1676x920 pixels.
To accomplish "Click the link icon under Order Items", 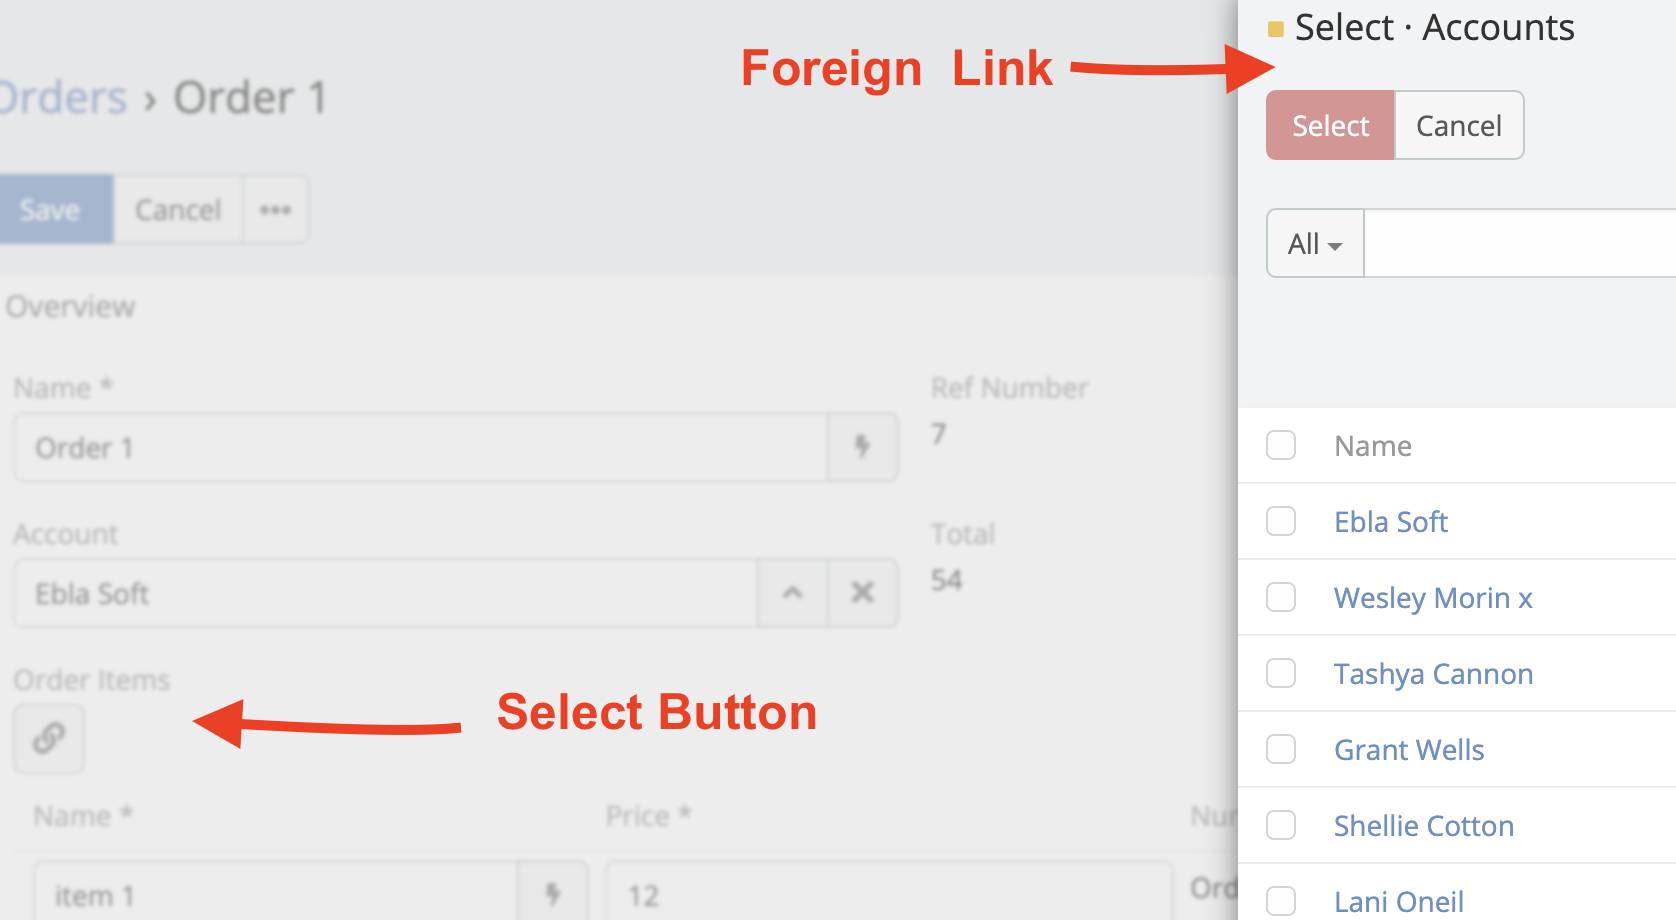I will coord(48,739).
